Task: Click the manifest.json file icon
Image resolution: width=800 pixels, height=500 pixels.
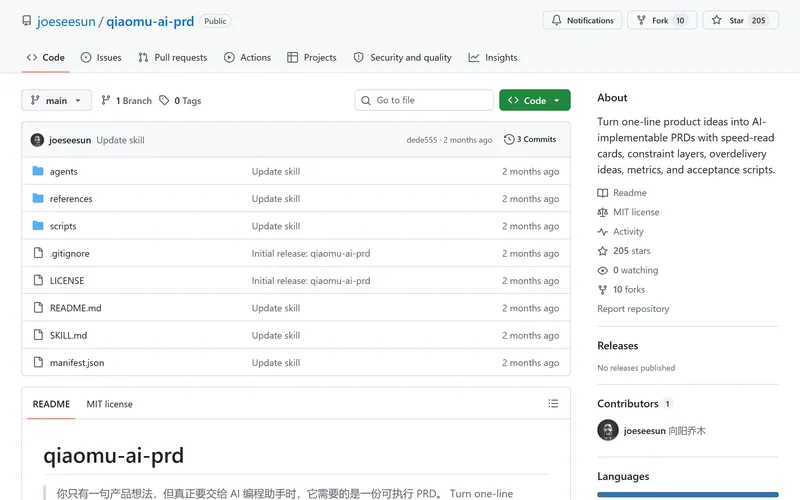Action: (x=38, y=362)
